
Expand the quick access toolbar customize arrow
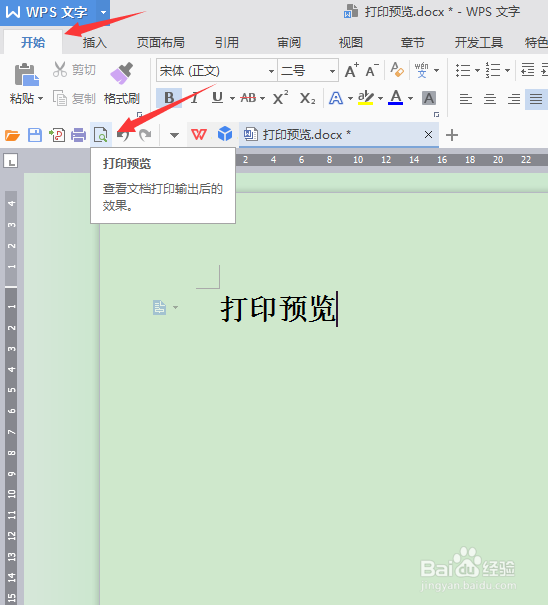[174, 135]
